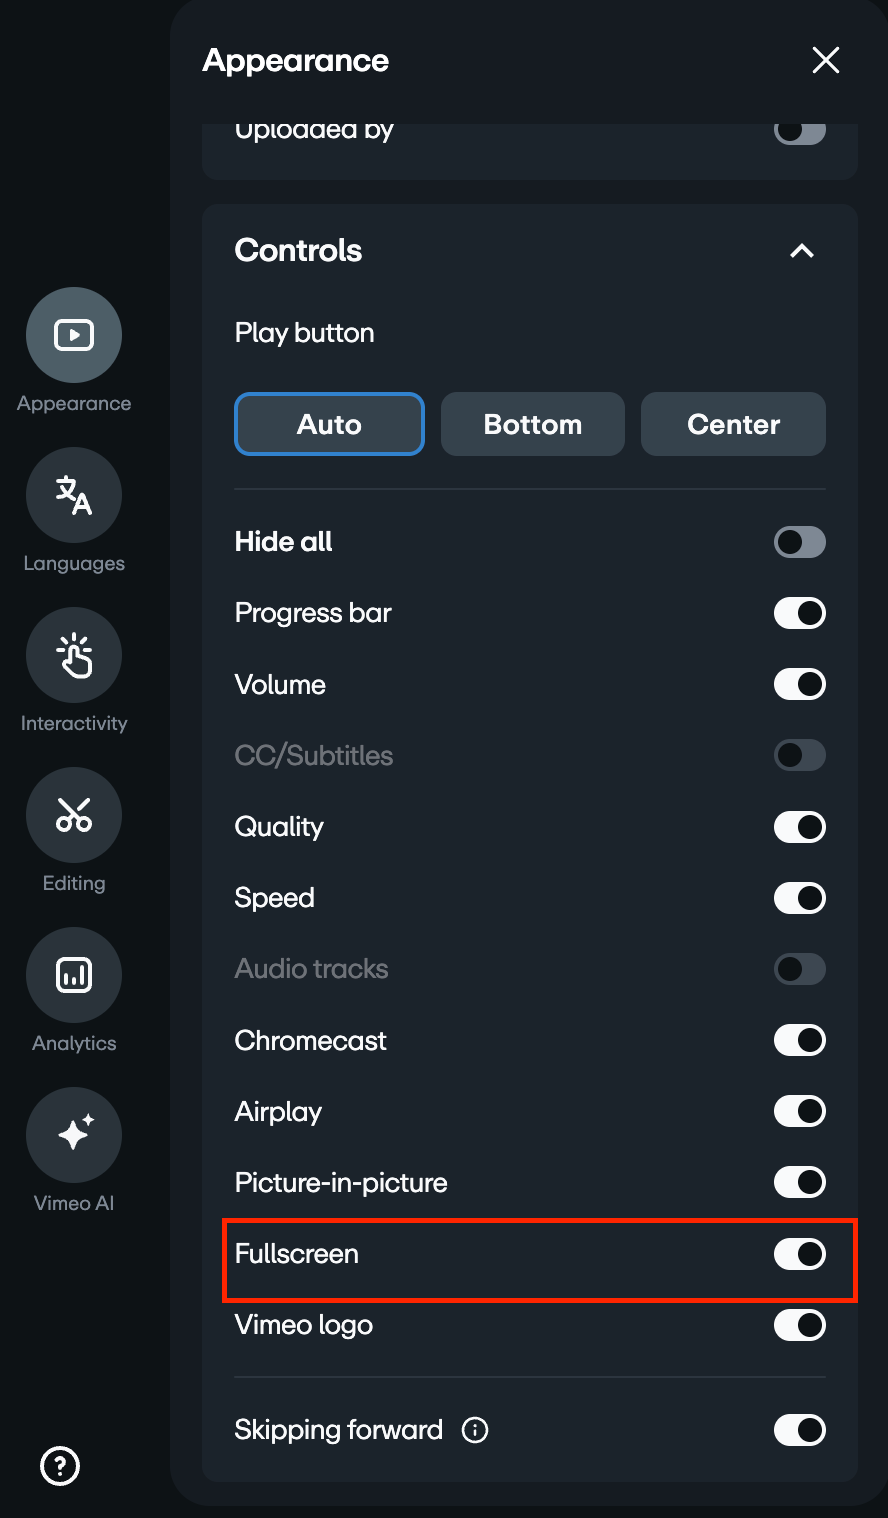This screenshot has width=888, height=1518.
Task: Disable the Progress bar toggle
Action: pos(799,613)
